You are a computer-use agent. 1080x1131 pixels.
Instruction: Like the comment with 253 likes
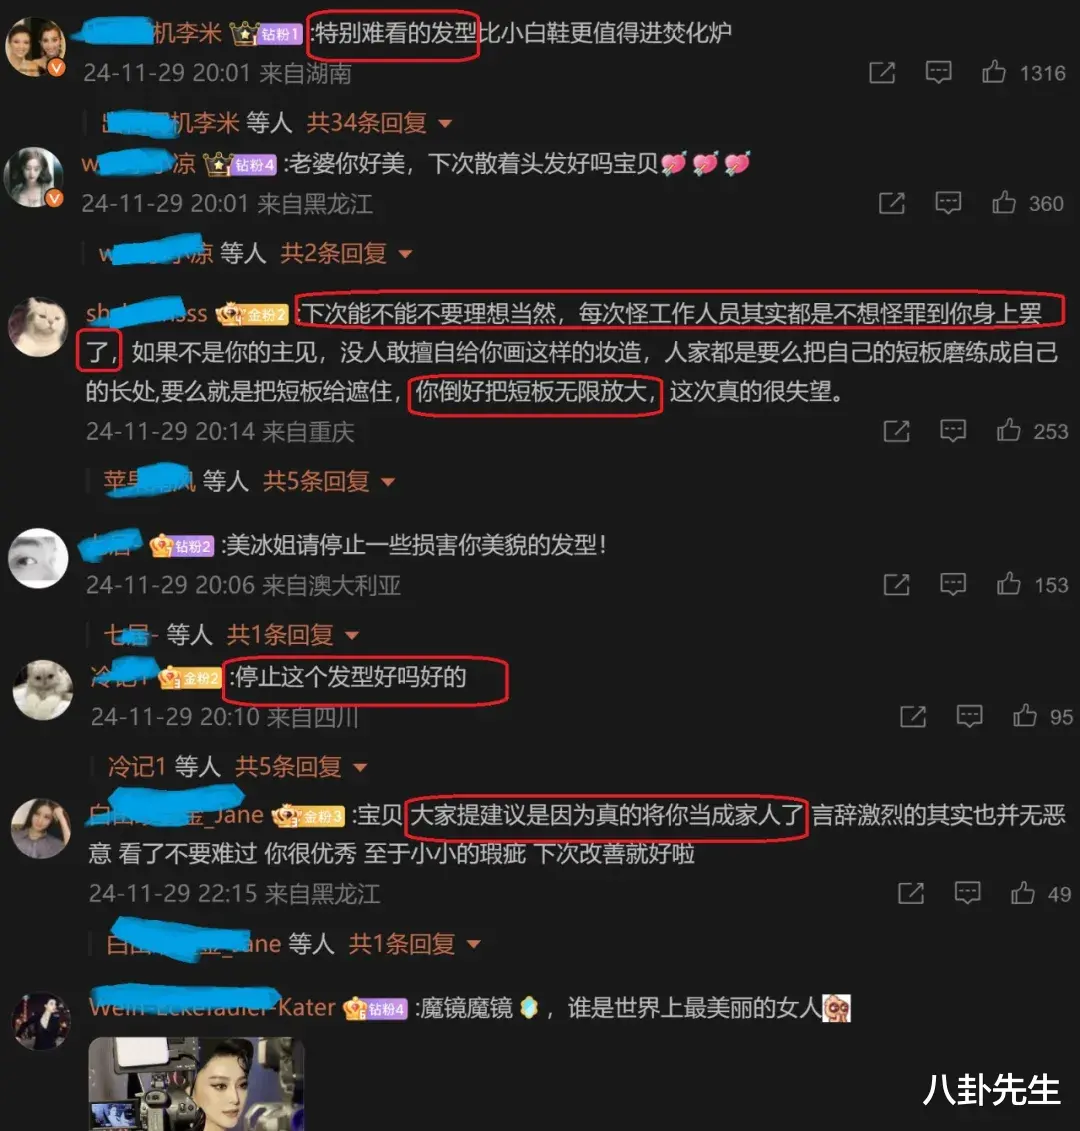click(x=1009, y=431)
